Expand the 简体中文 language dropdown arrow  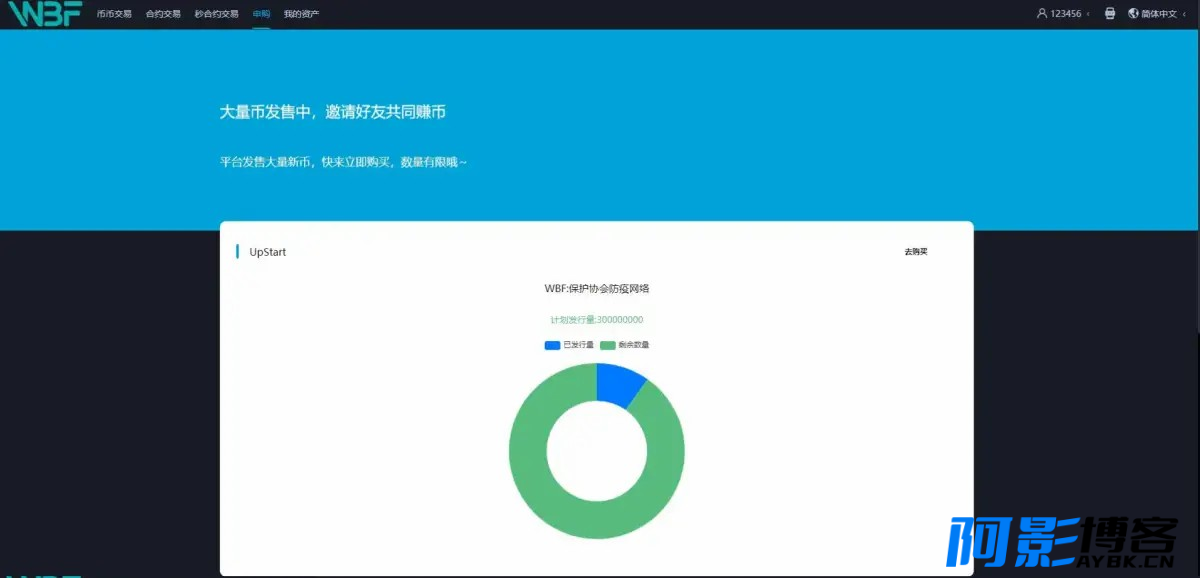1184,14
